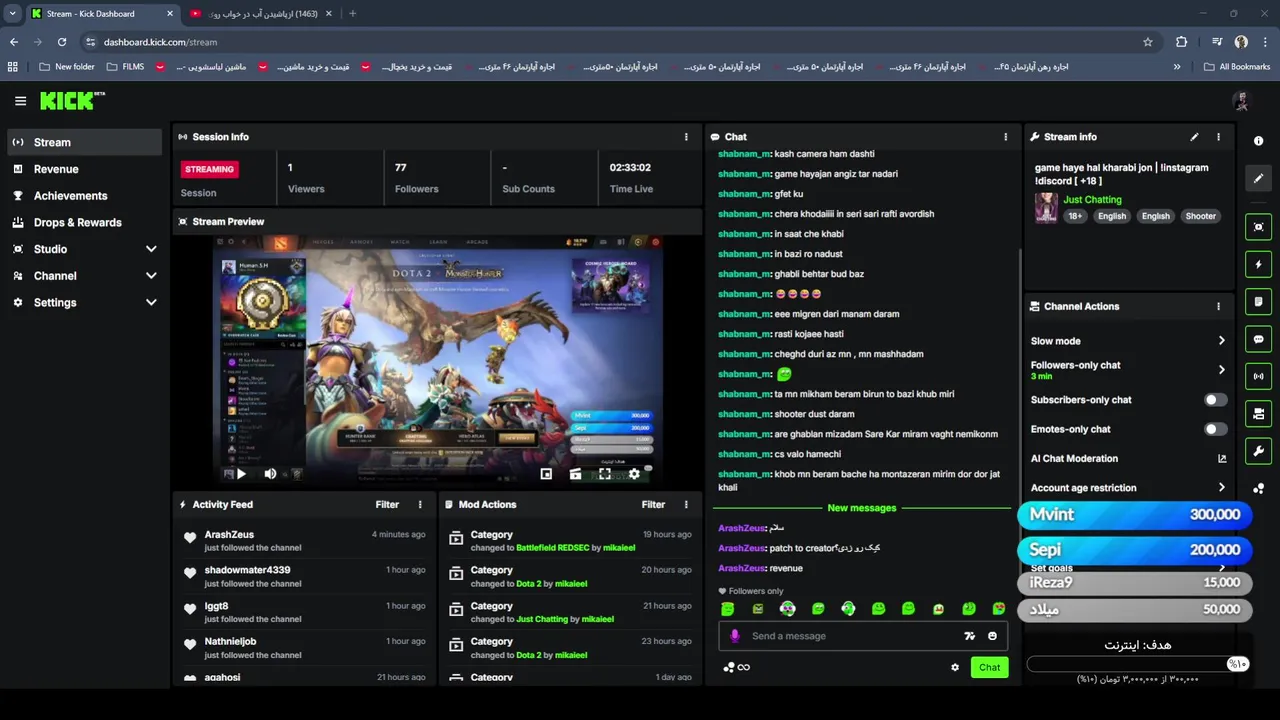Open Activity Feed Filter dropdown
The height and width of the screenshot is (720, 1280).
coord(387,505)
